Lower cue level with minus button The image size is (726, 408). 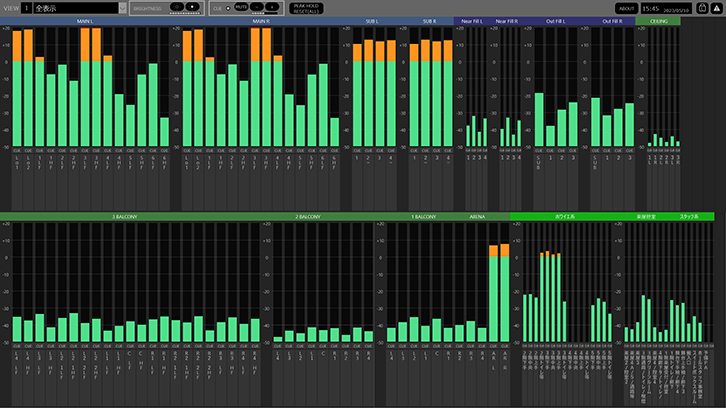(256, 7)
